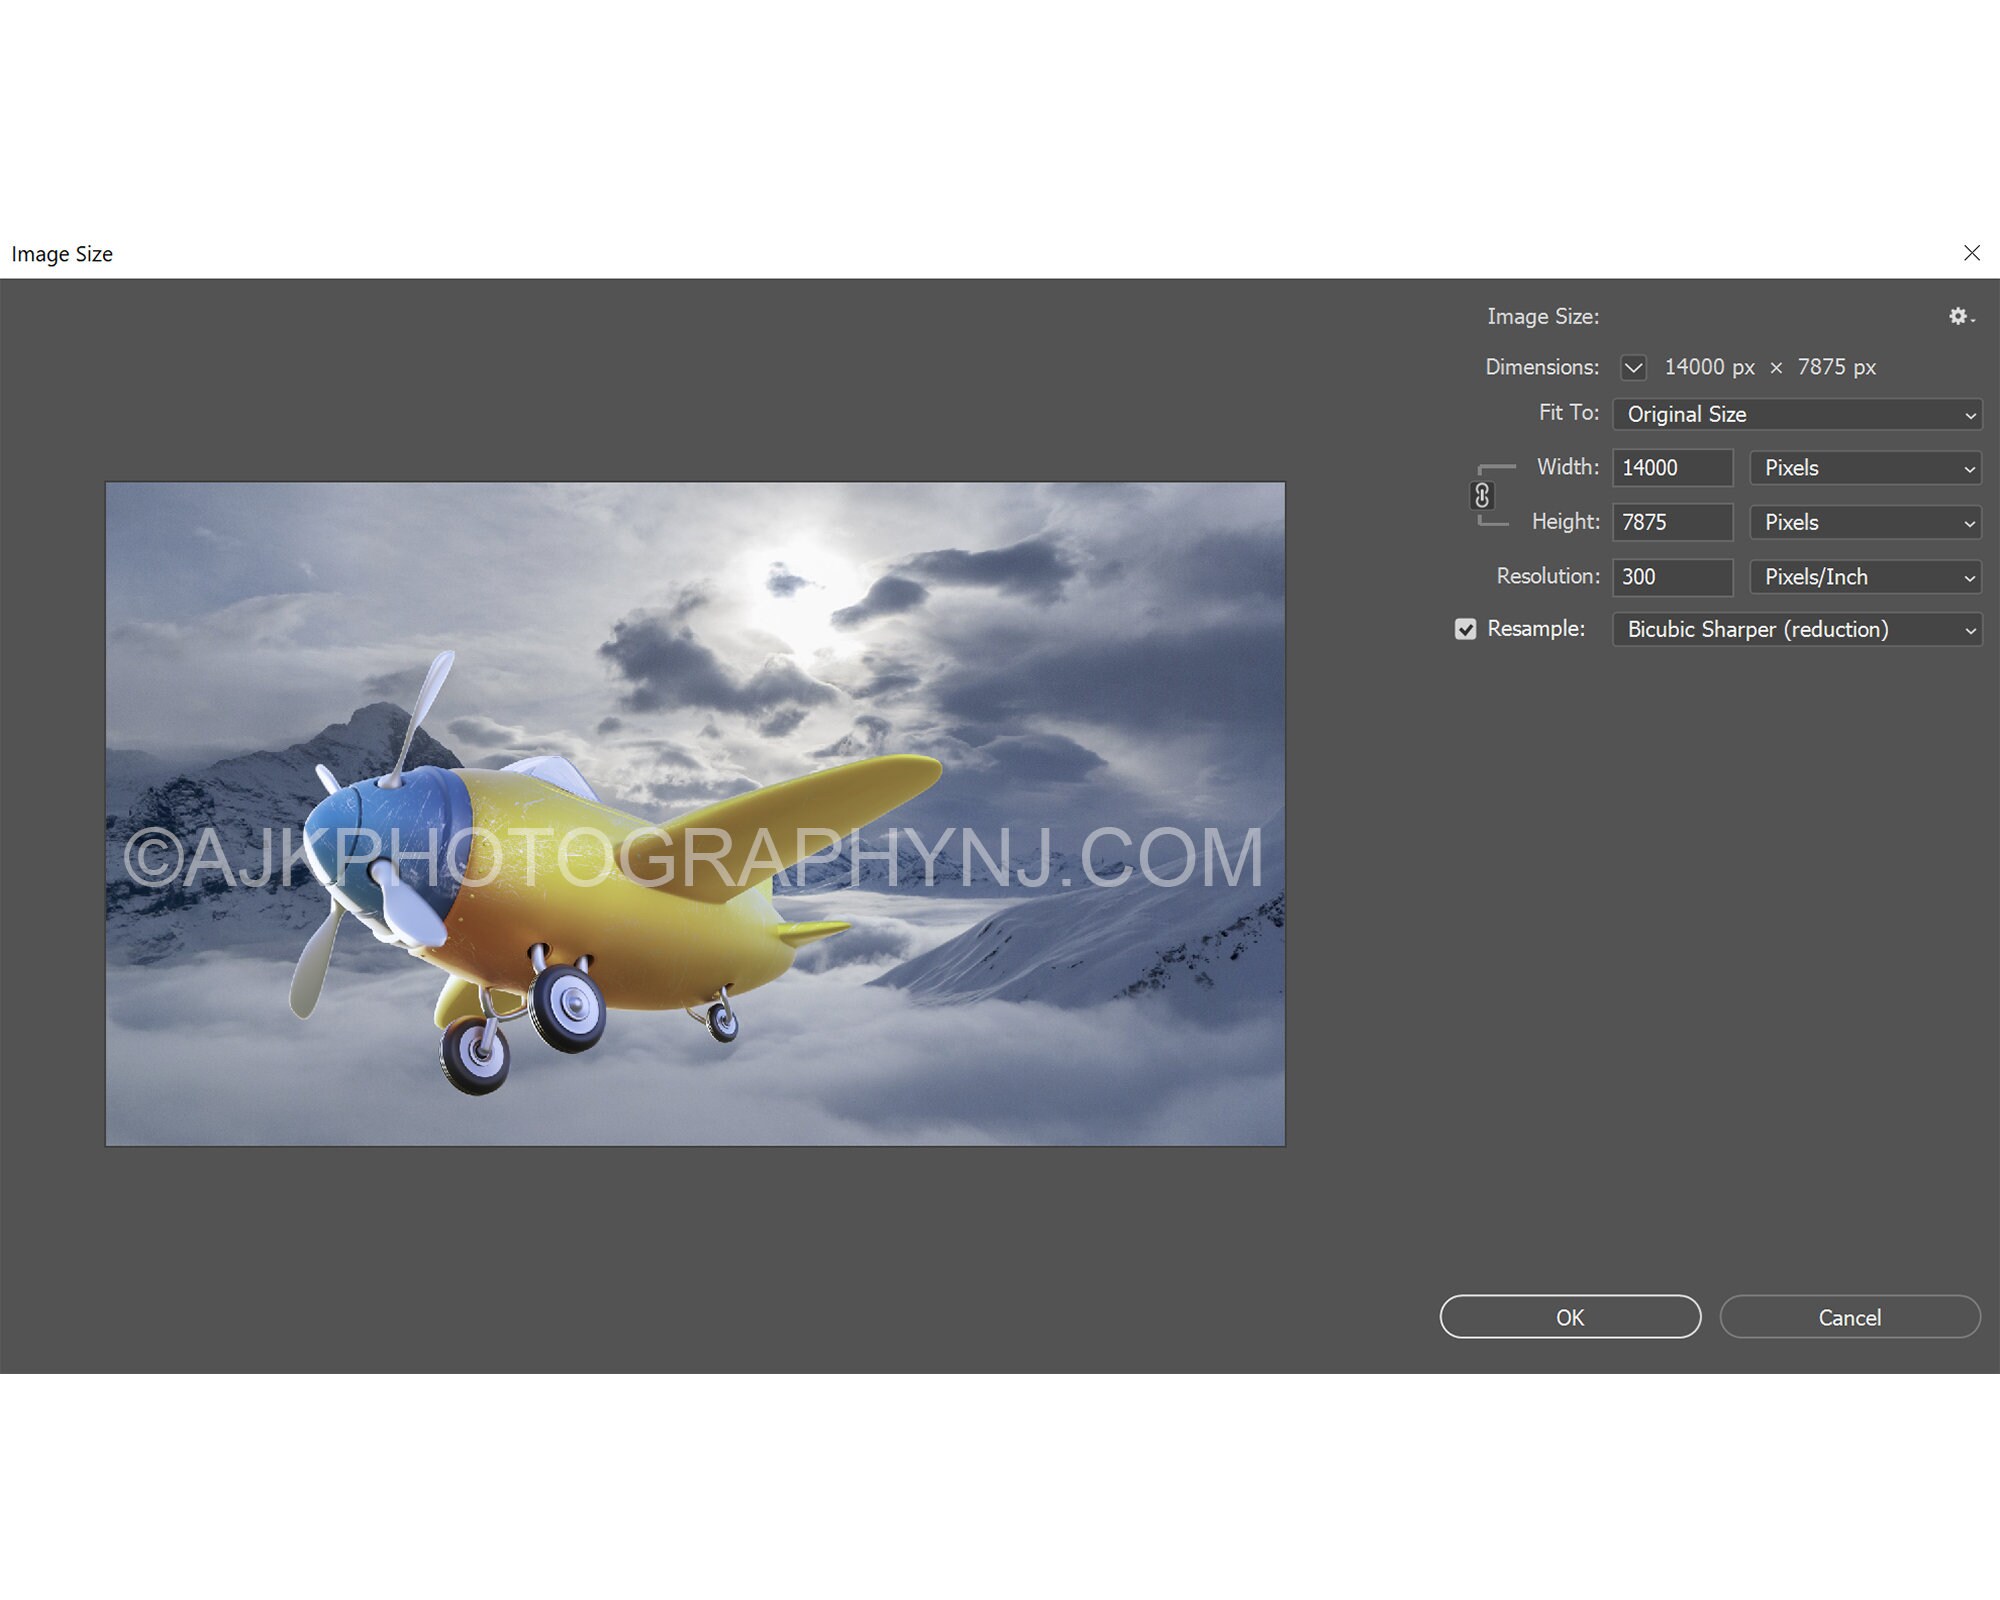Expand the Dimensions units chevron

[x=1633, y=367]
